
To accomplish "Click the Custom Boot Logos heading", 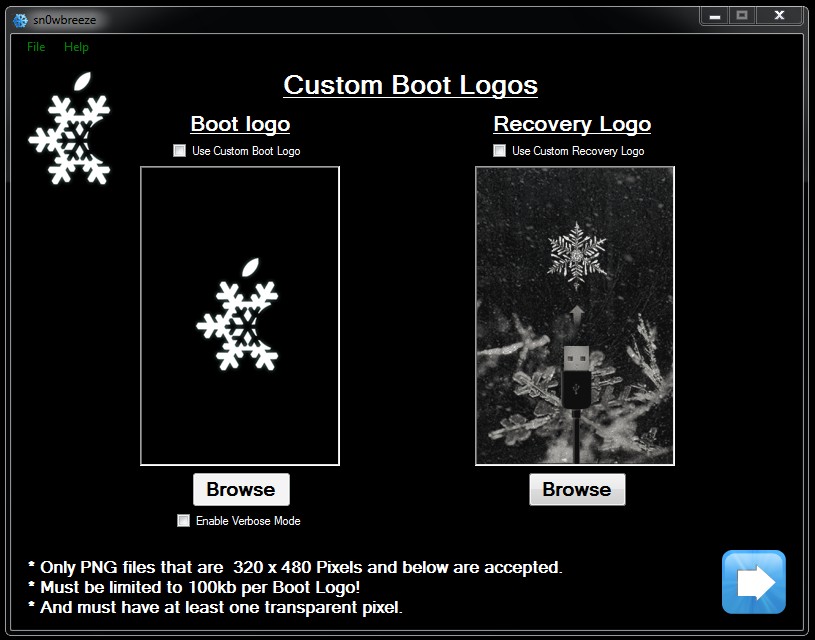I will (x=410, y=86).
